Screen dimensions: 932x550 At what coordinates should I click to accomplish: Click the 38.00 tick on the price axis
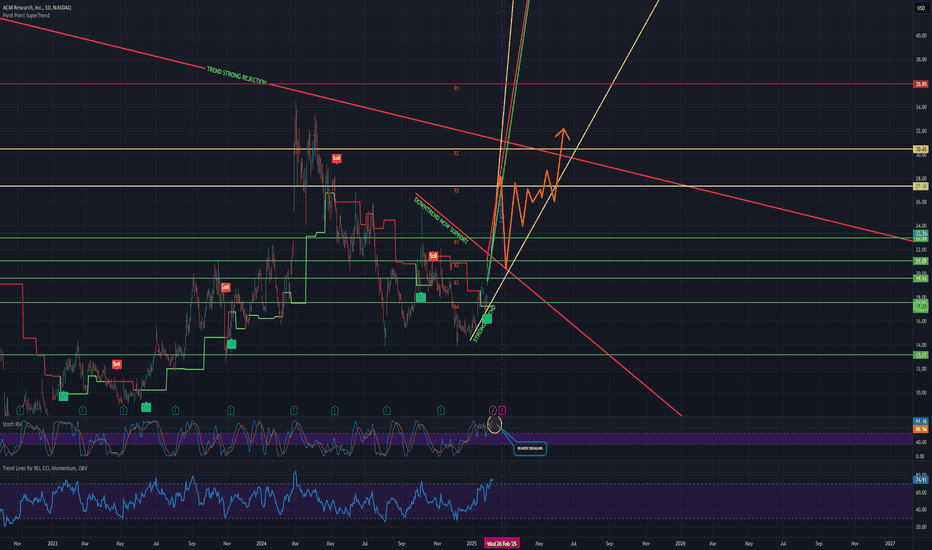tap(921, 59)
